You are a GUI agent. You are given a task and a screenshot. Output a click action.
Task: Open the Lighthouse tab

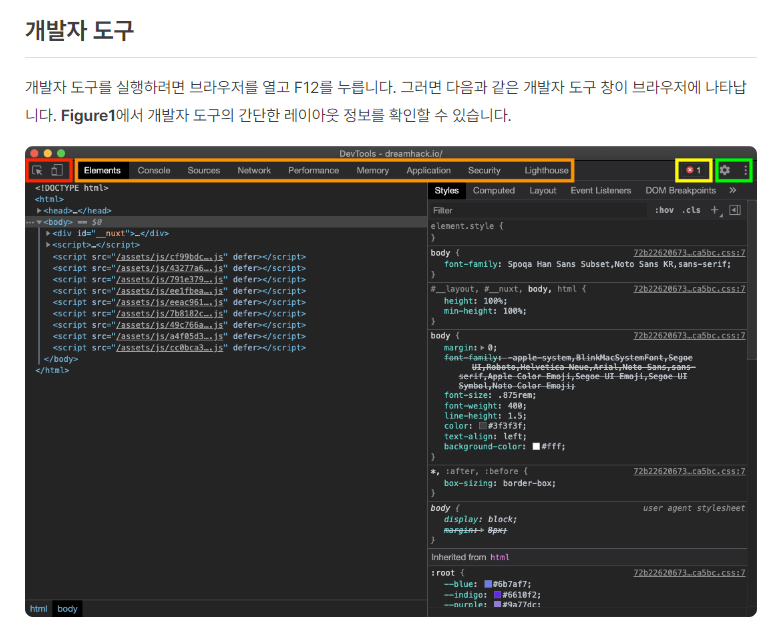click(x=546, y=170)
